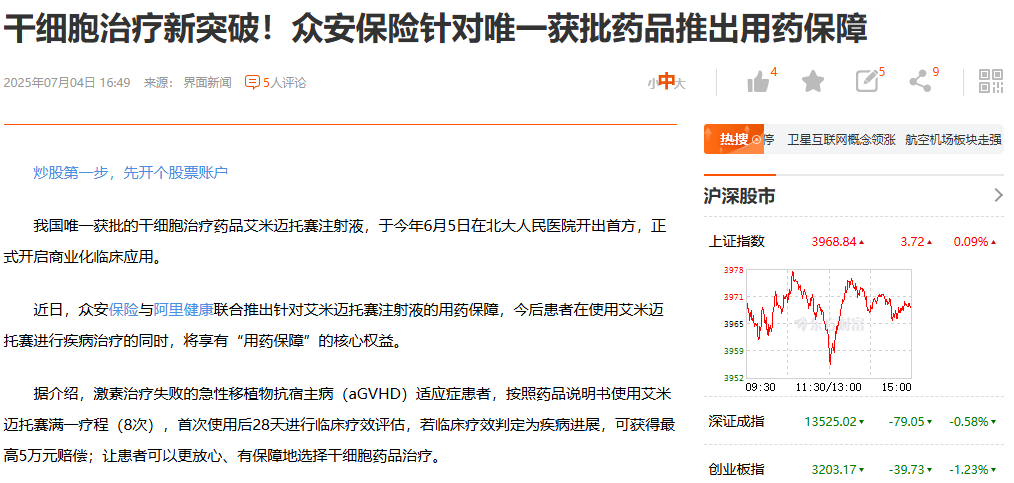
Task: Click the share icon
Action: click(920, 82)
